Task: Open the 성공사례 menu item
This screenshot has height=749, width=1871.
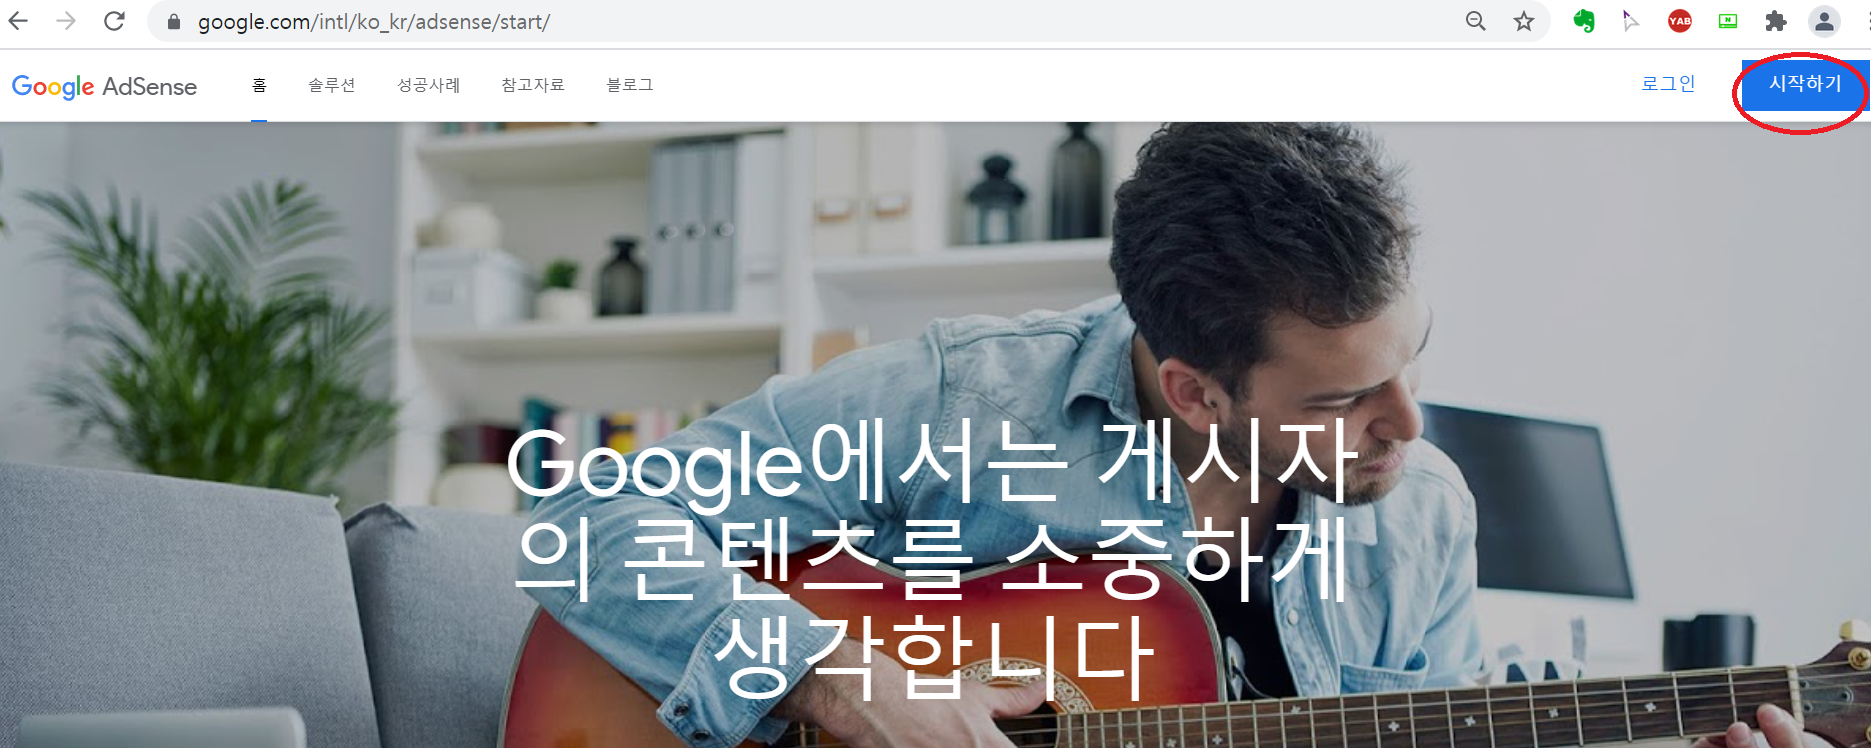Action: tap(429, 85)
